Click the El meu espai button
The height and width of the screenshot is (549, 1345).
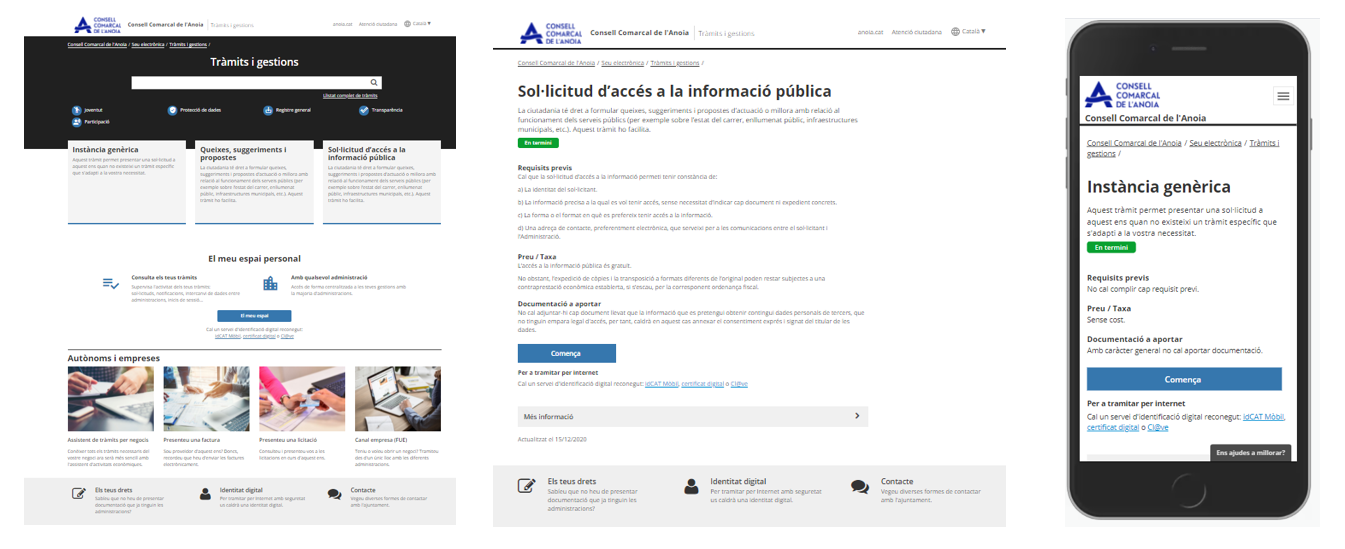pos(254,315)
